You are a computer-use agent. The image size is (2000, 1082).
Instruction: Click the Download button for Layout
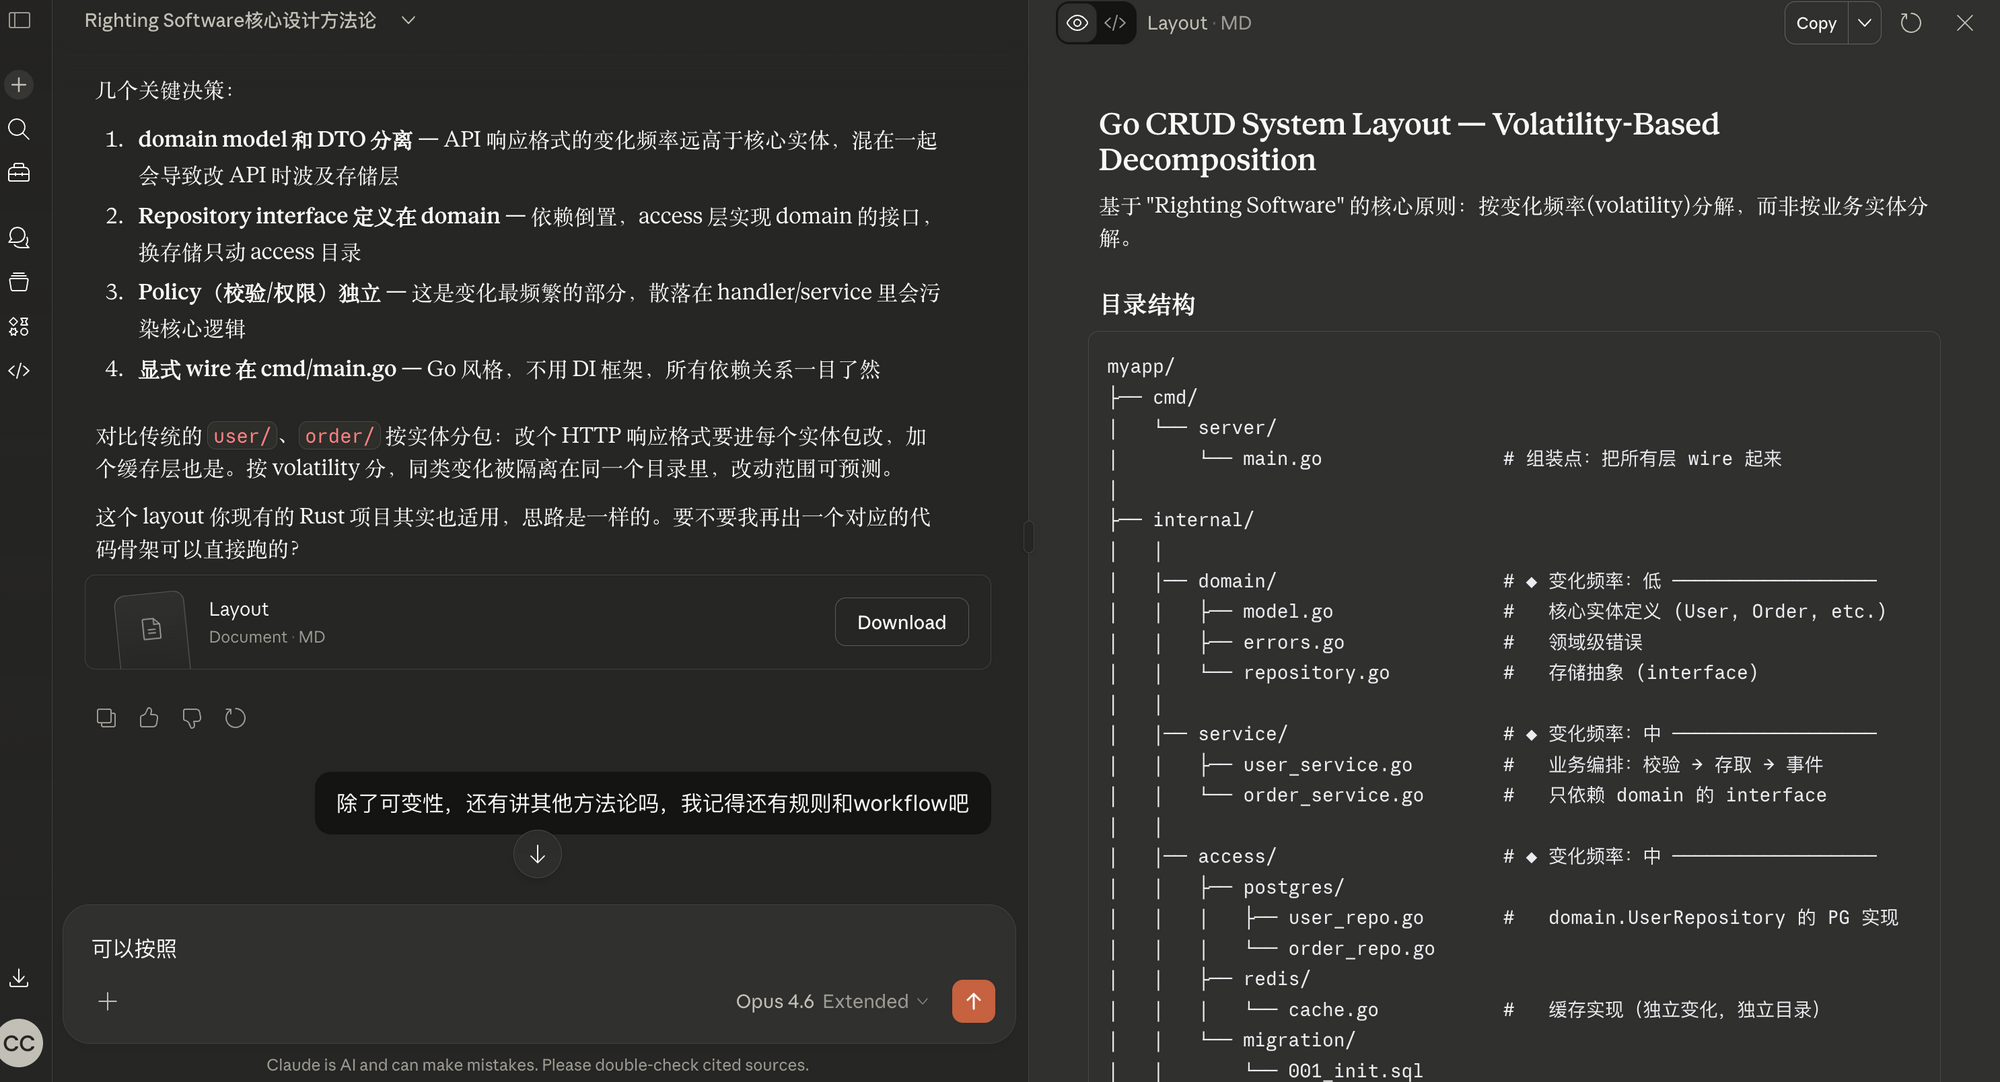point(901,622)
